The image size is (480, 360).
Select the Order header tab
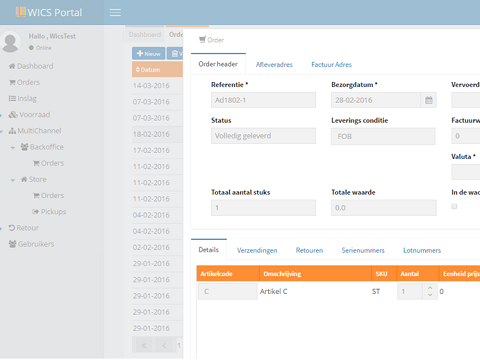click(x=218, y=64)
